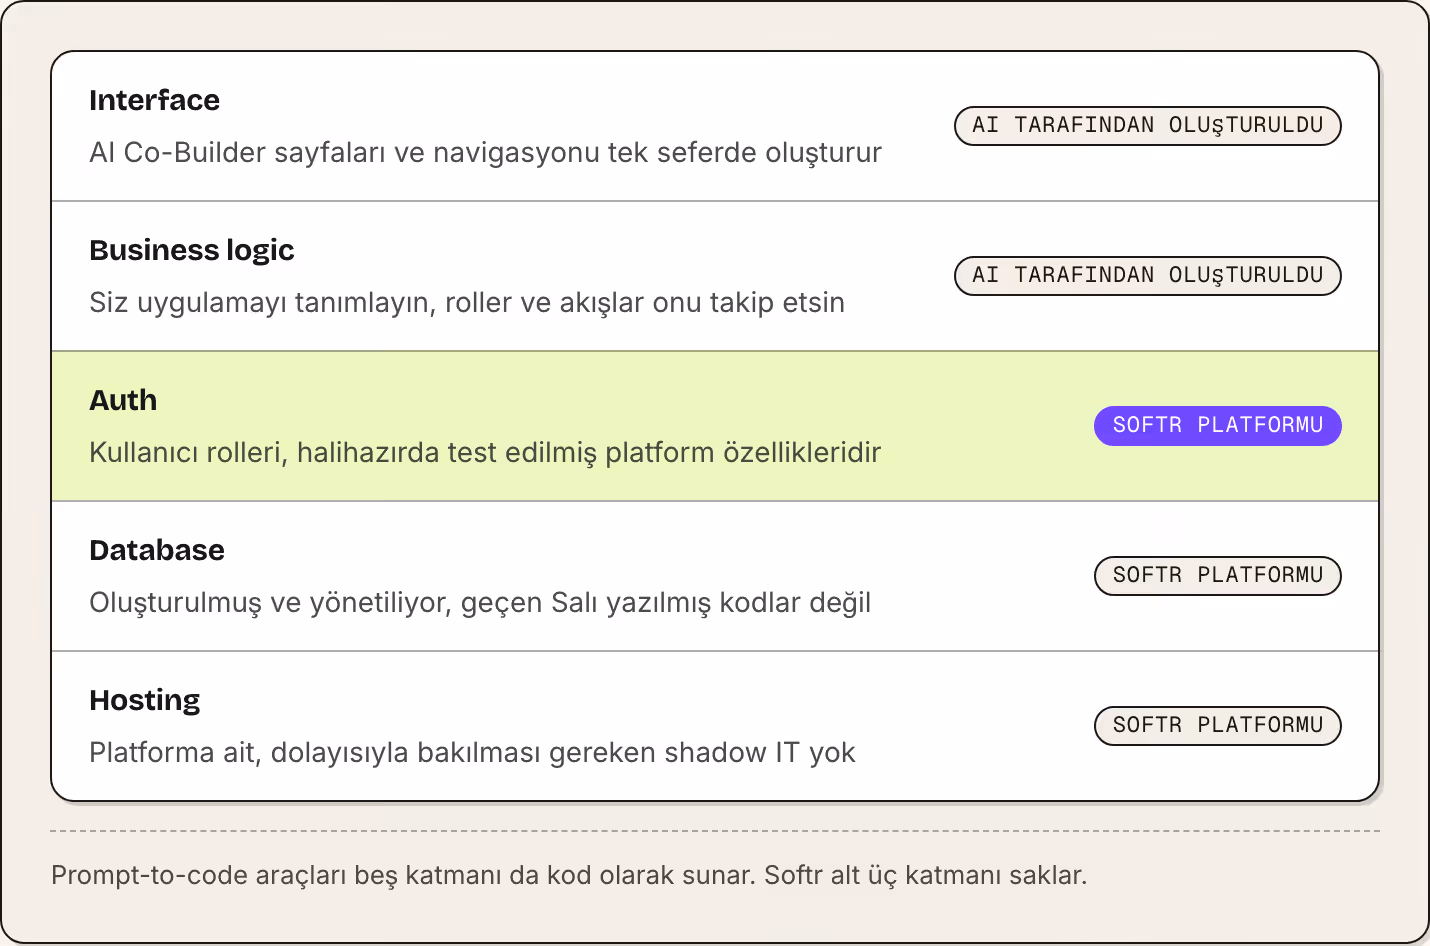1430x946 pixels.
Task: Click the text "Platforma ait, dolayısıyla bakılması gereken shadow IT yok"
Action: [472, 752]
